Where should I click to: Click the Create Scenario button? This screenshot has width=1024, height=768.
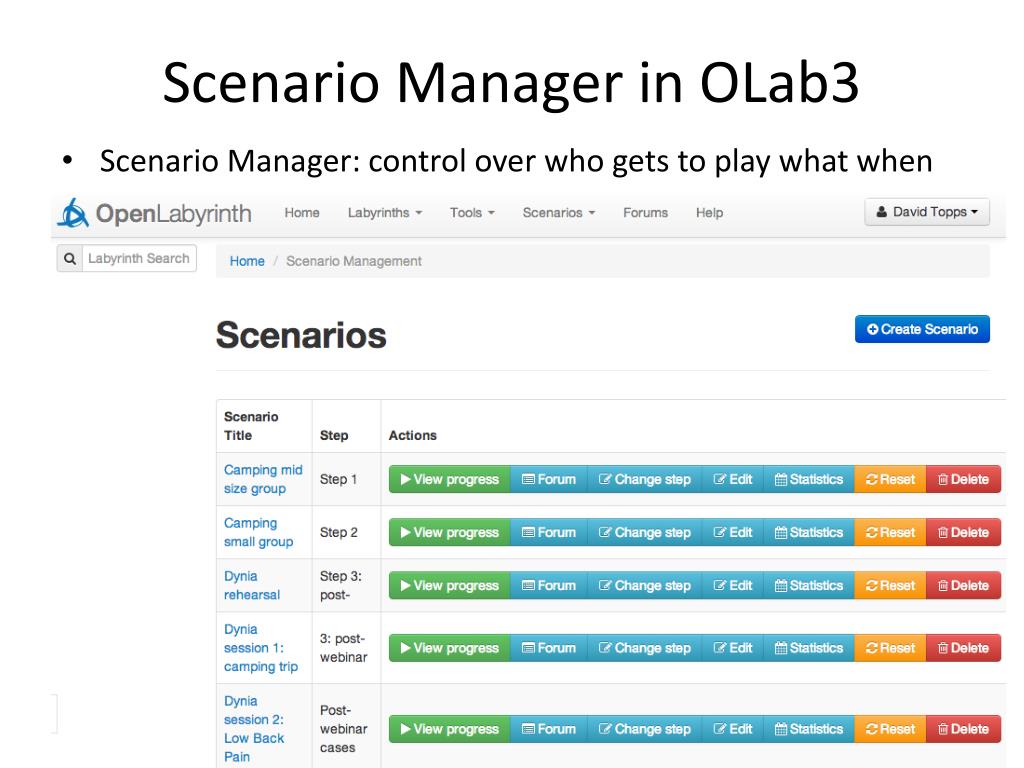click(922, 329)
